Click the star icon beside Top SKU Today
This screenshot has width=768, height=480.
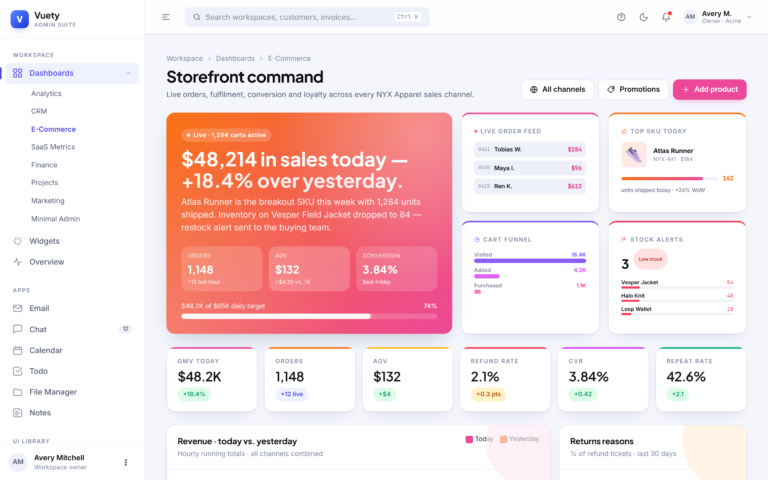pos(624,131)
